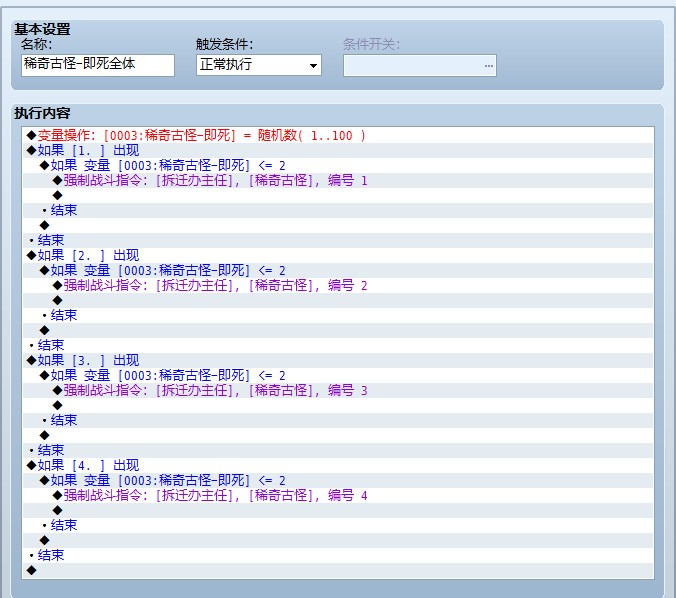Viewport: 676px width, 598px height.
Task: Select outer 结束 line closing [4. ] 出现 block
Action: click(338, 555)
